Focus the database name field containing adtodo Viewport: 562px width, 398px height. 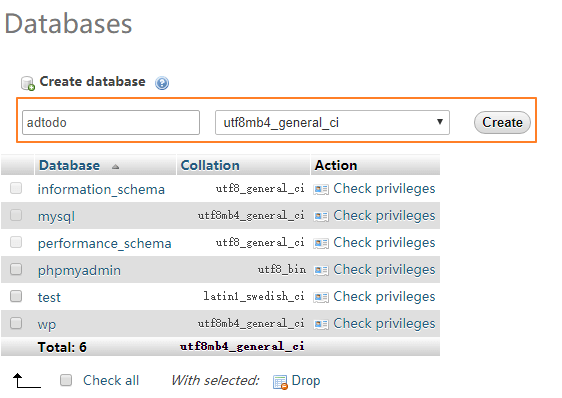click(111, 123)
